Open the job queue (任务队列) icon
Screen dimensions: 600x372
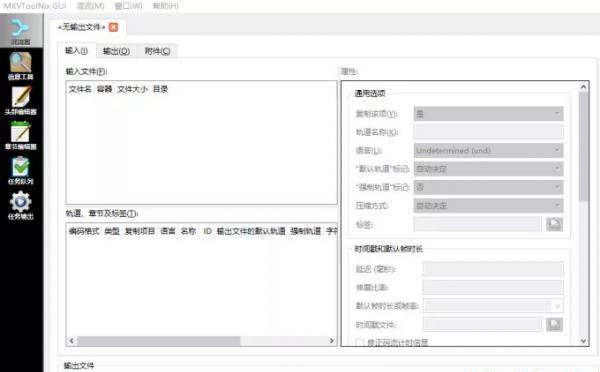pyautogui.click(x=21, y=171)
